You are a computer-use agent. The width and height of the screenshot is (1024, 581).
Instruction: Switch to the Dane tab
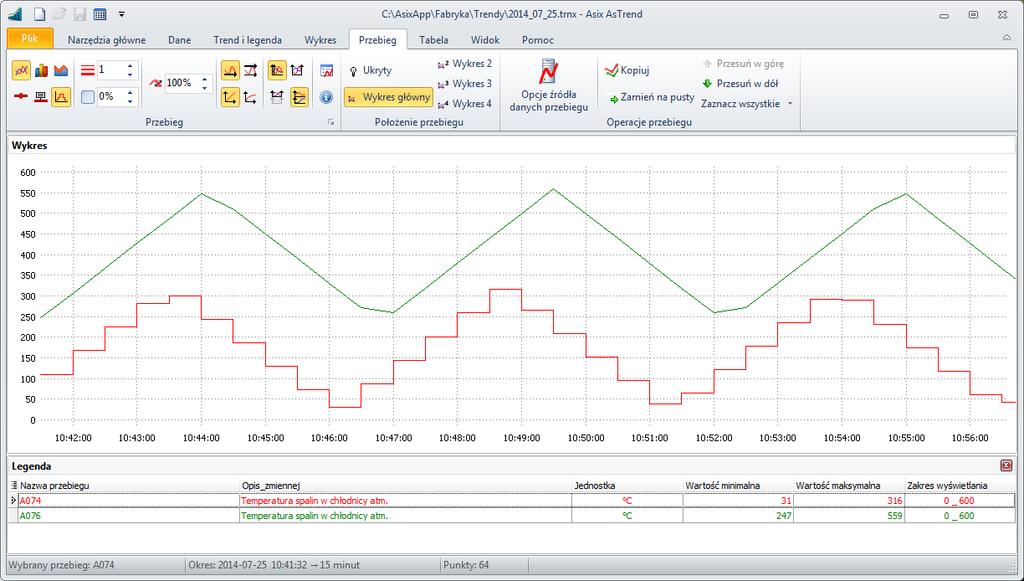coord(180,40)
